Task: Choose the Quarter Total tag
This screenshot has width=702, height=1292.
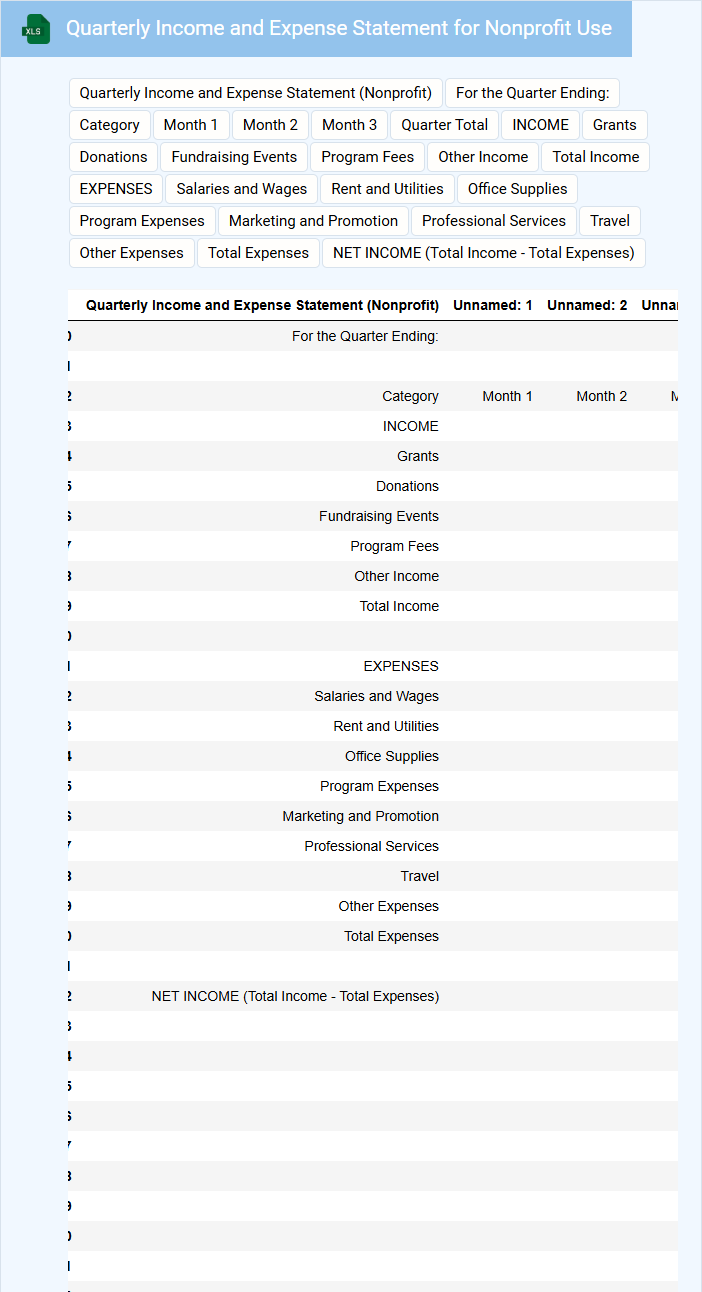Action: (x=445, y=125)
